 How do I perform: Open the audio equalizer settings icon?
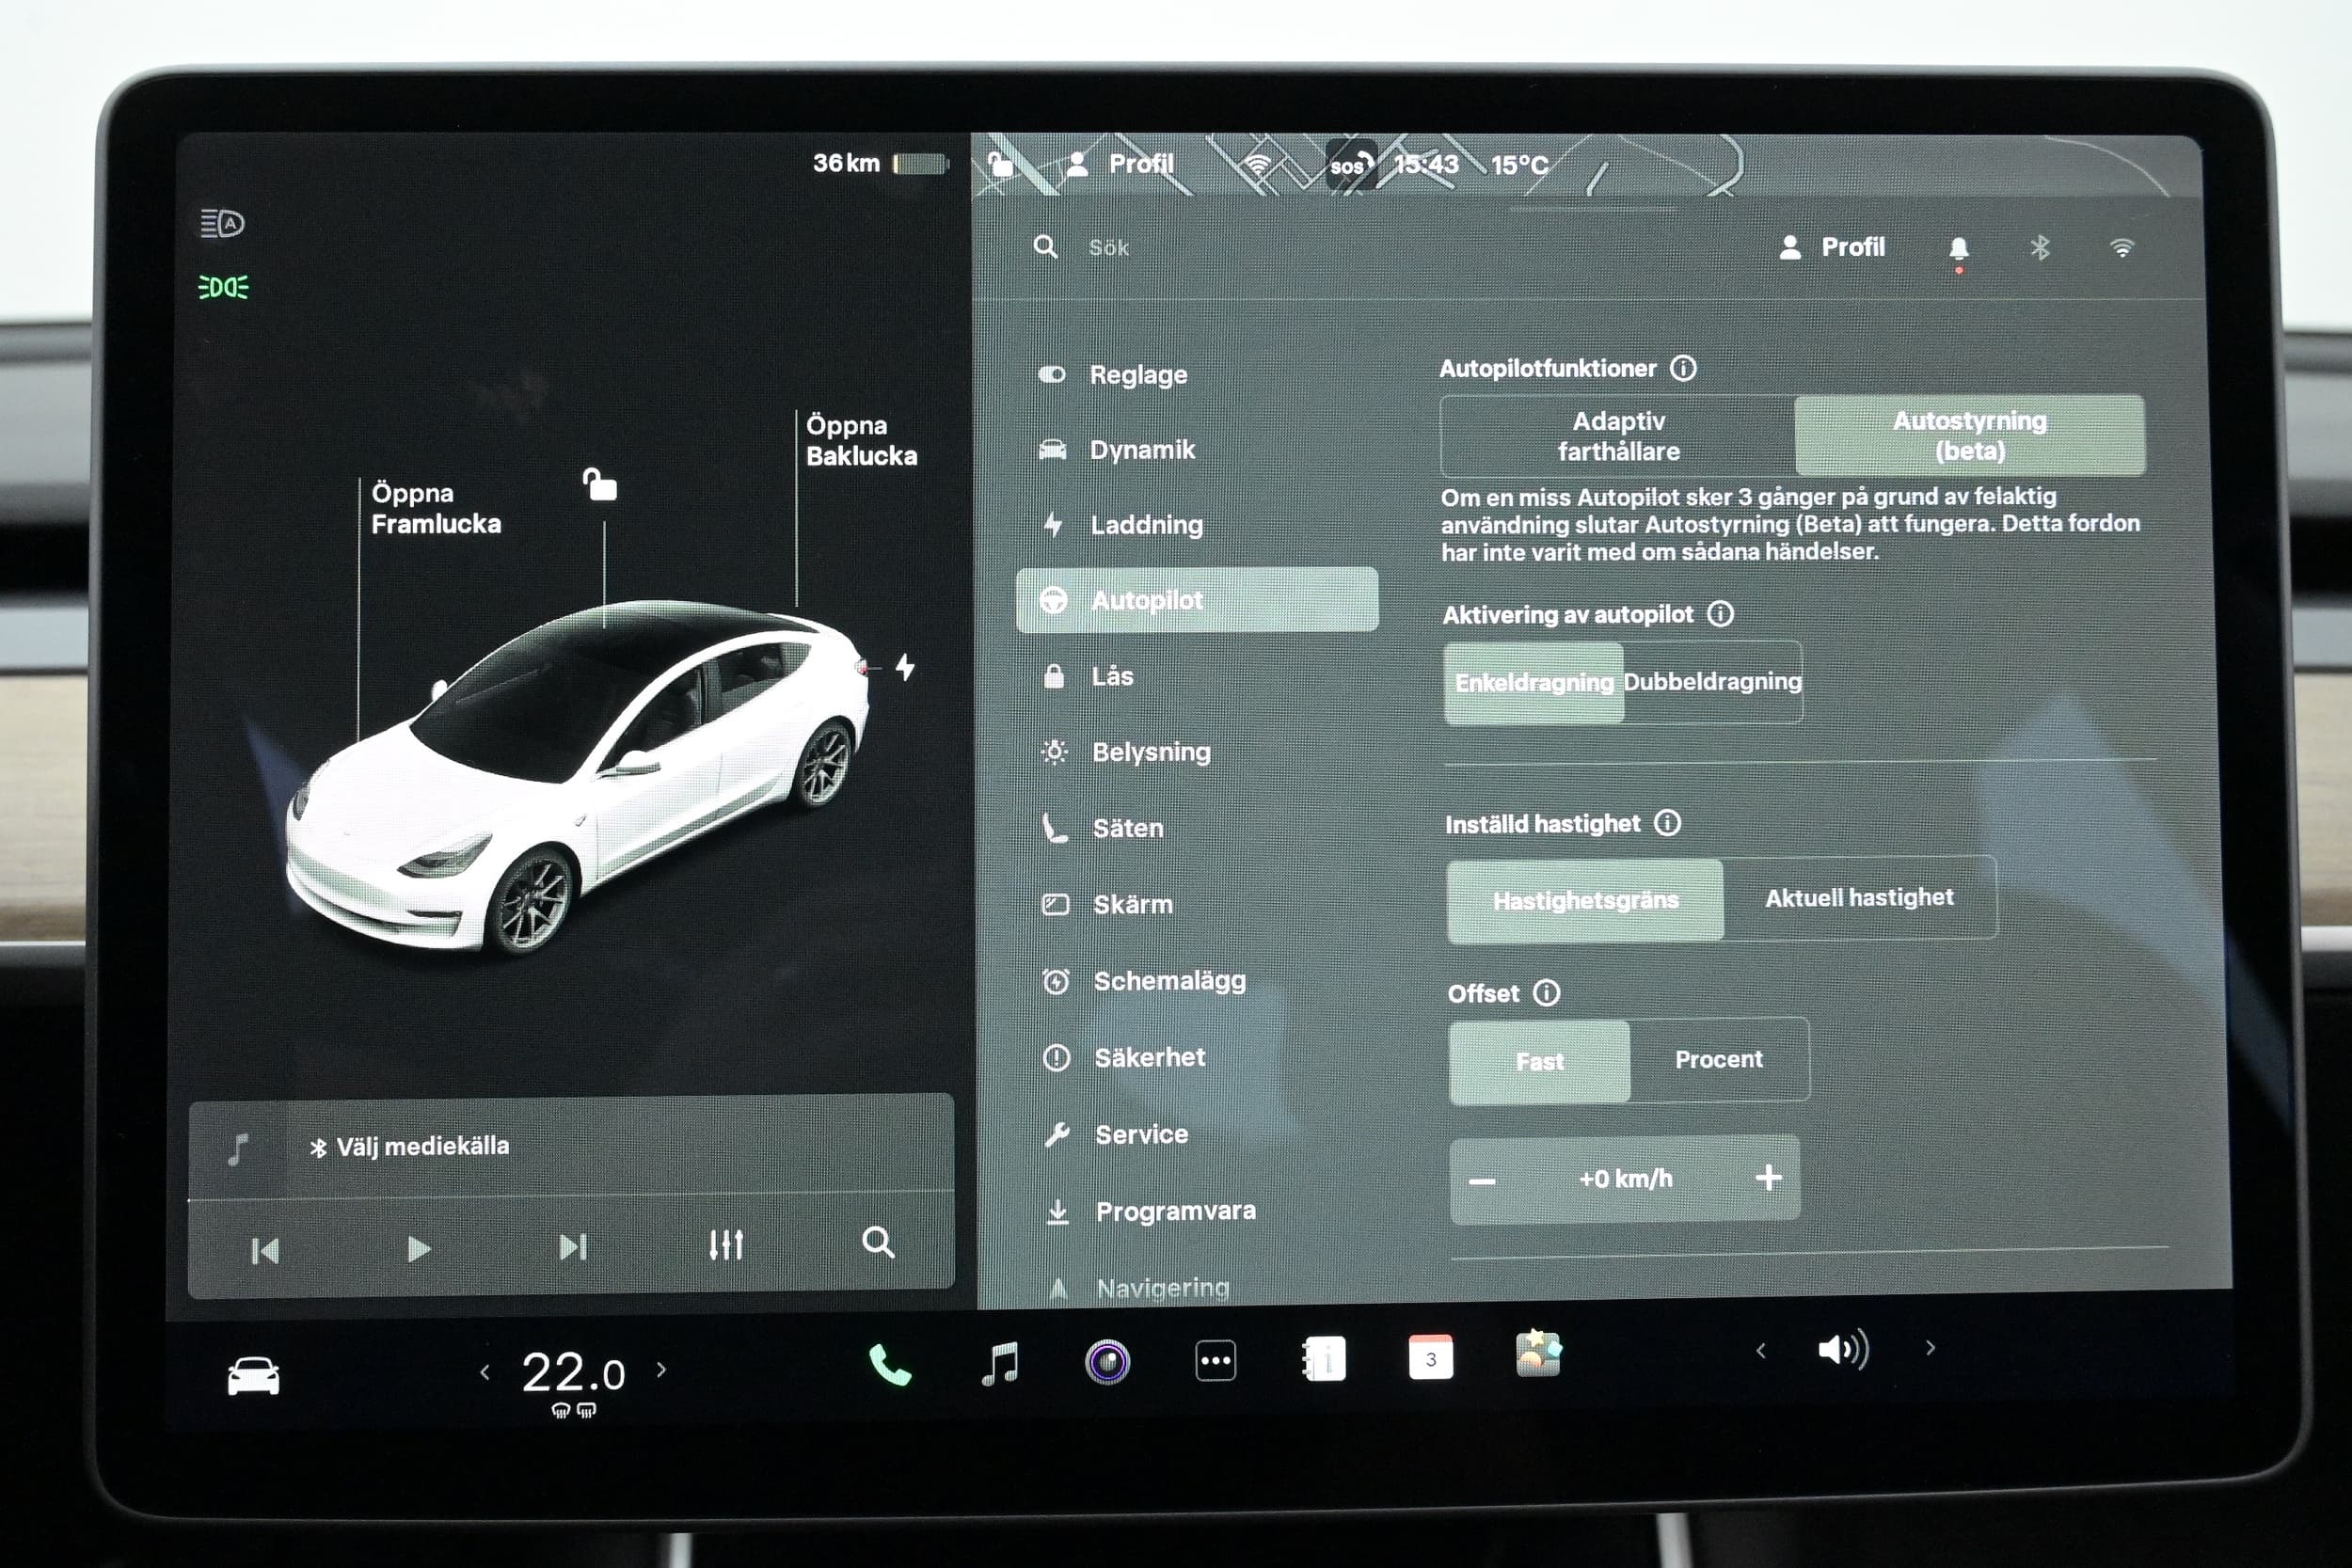[726, 1245]
